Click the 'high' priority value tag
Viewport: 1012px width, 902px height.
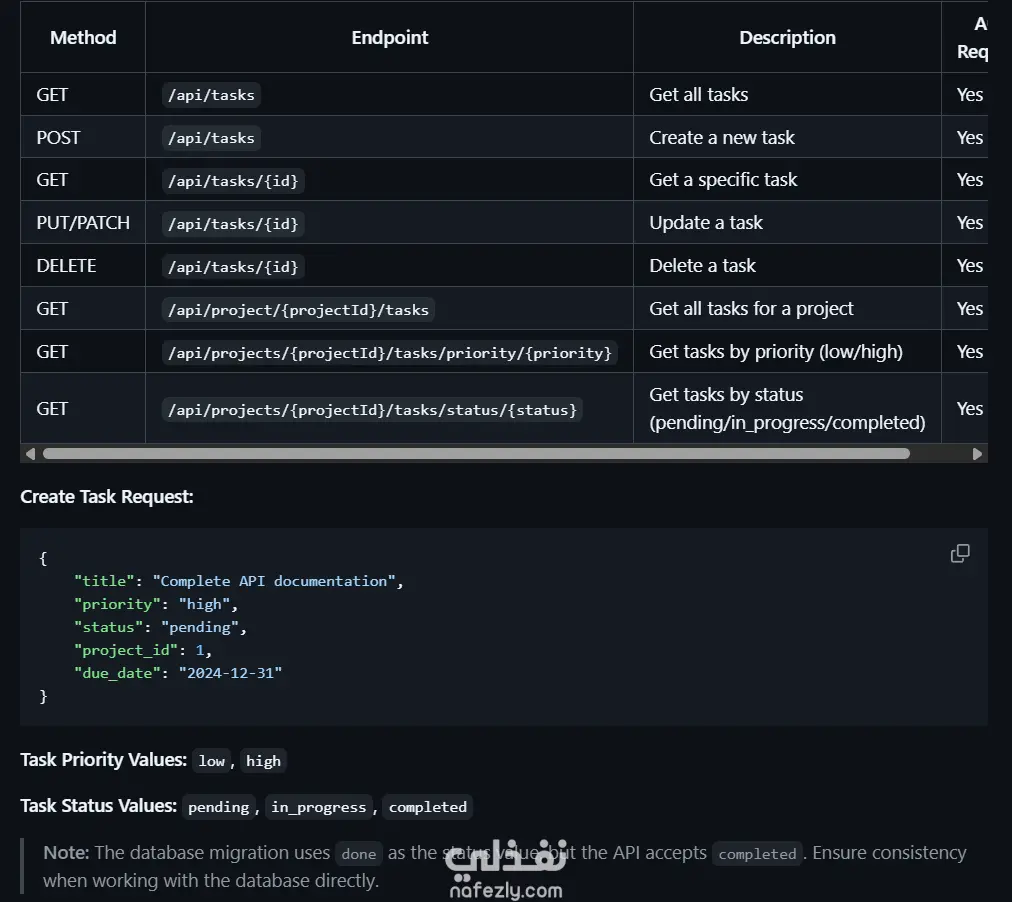263,761
